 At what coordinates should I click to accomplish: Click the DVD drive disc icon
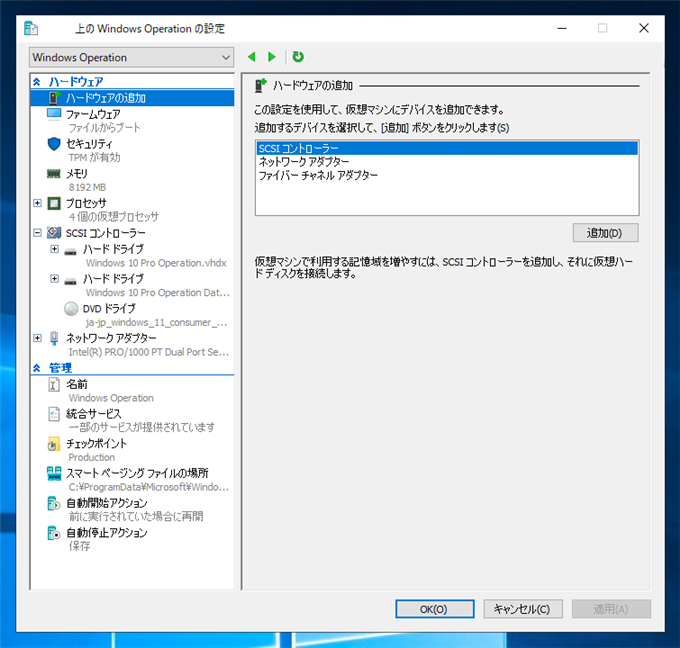tap(71, 309)
